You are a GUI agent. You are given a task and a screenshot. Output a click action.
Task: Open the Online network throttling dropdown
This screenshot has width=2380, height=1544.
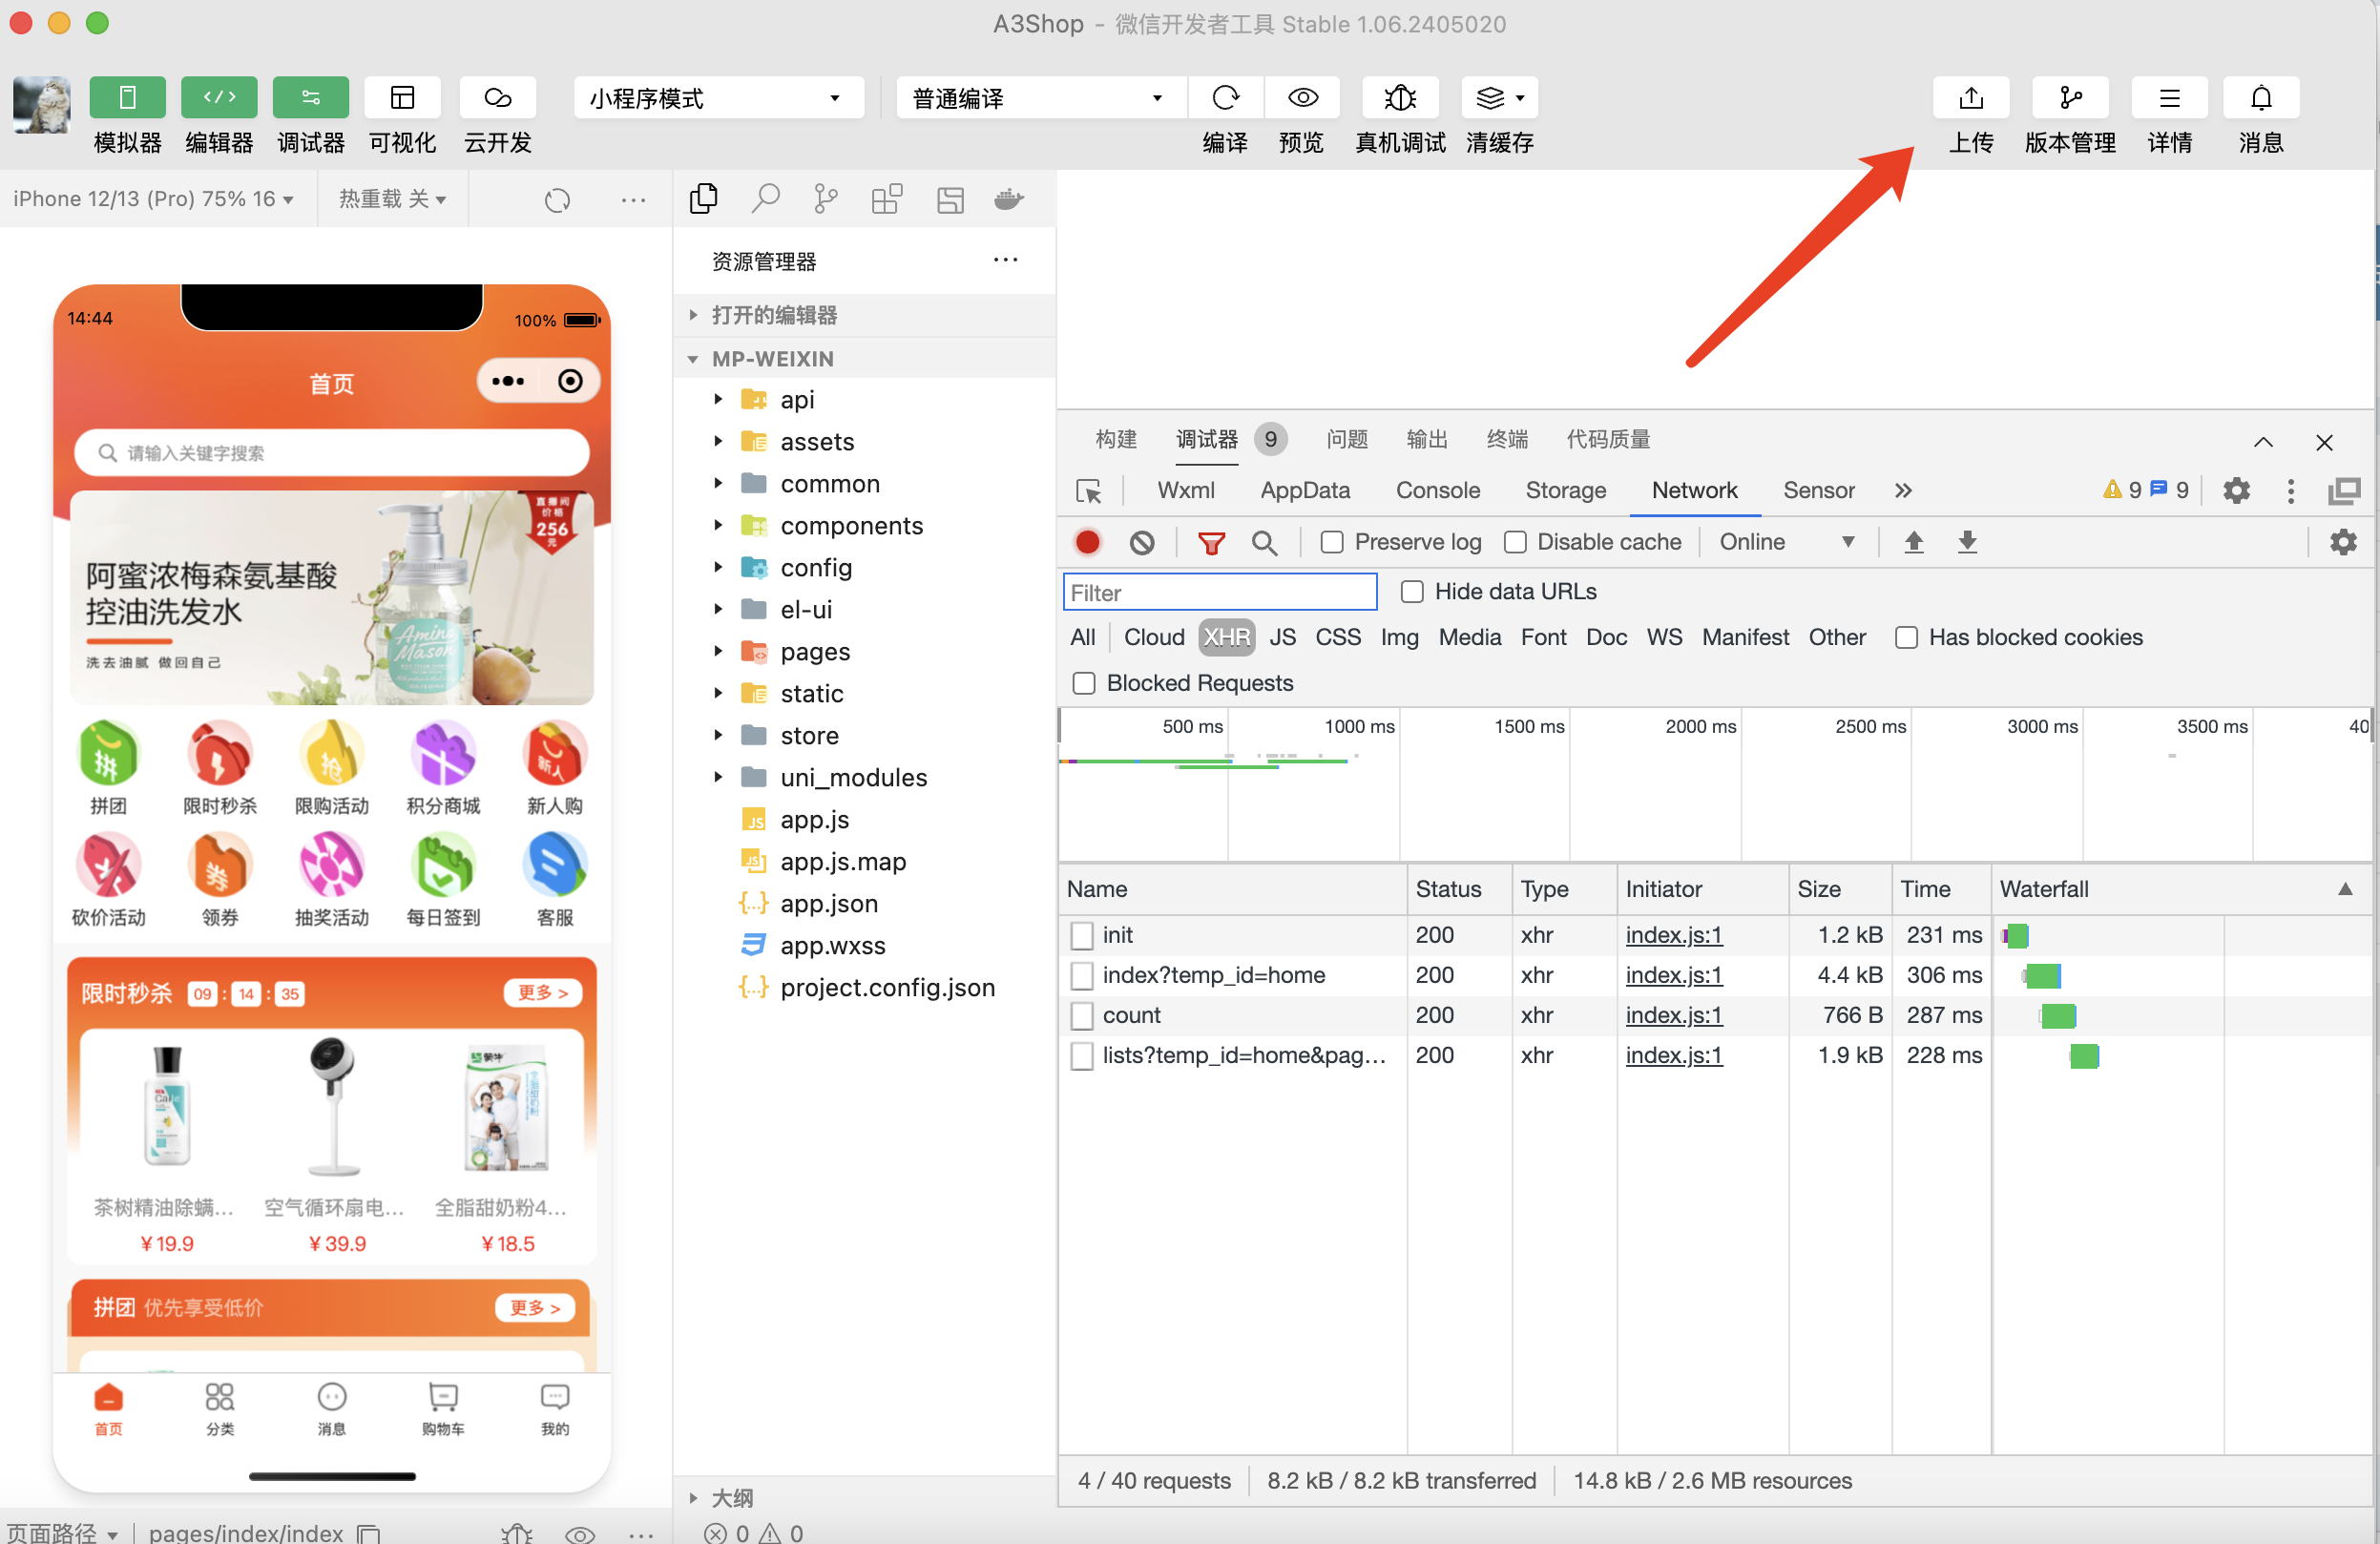1787,542
